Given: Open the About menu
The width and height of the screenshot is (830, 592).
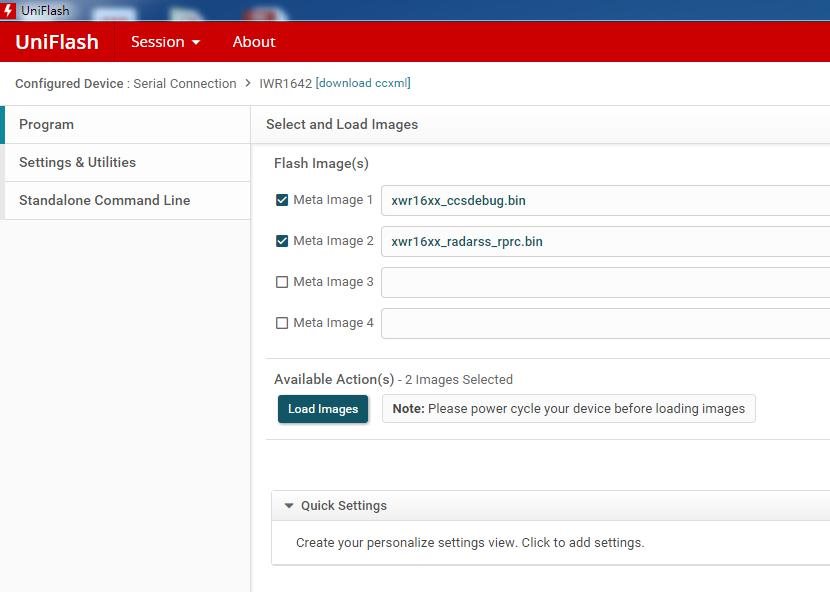Looking at the screenshot, I should (x=254, y=42).
